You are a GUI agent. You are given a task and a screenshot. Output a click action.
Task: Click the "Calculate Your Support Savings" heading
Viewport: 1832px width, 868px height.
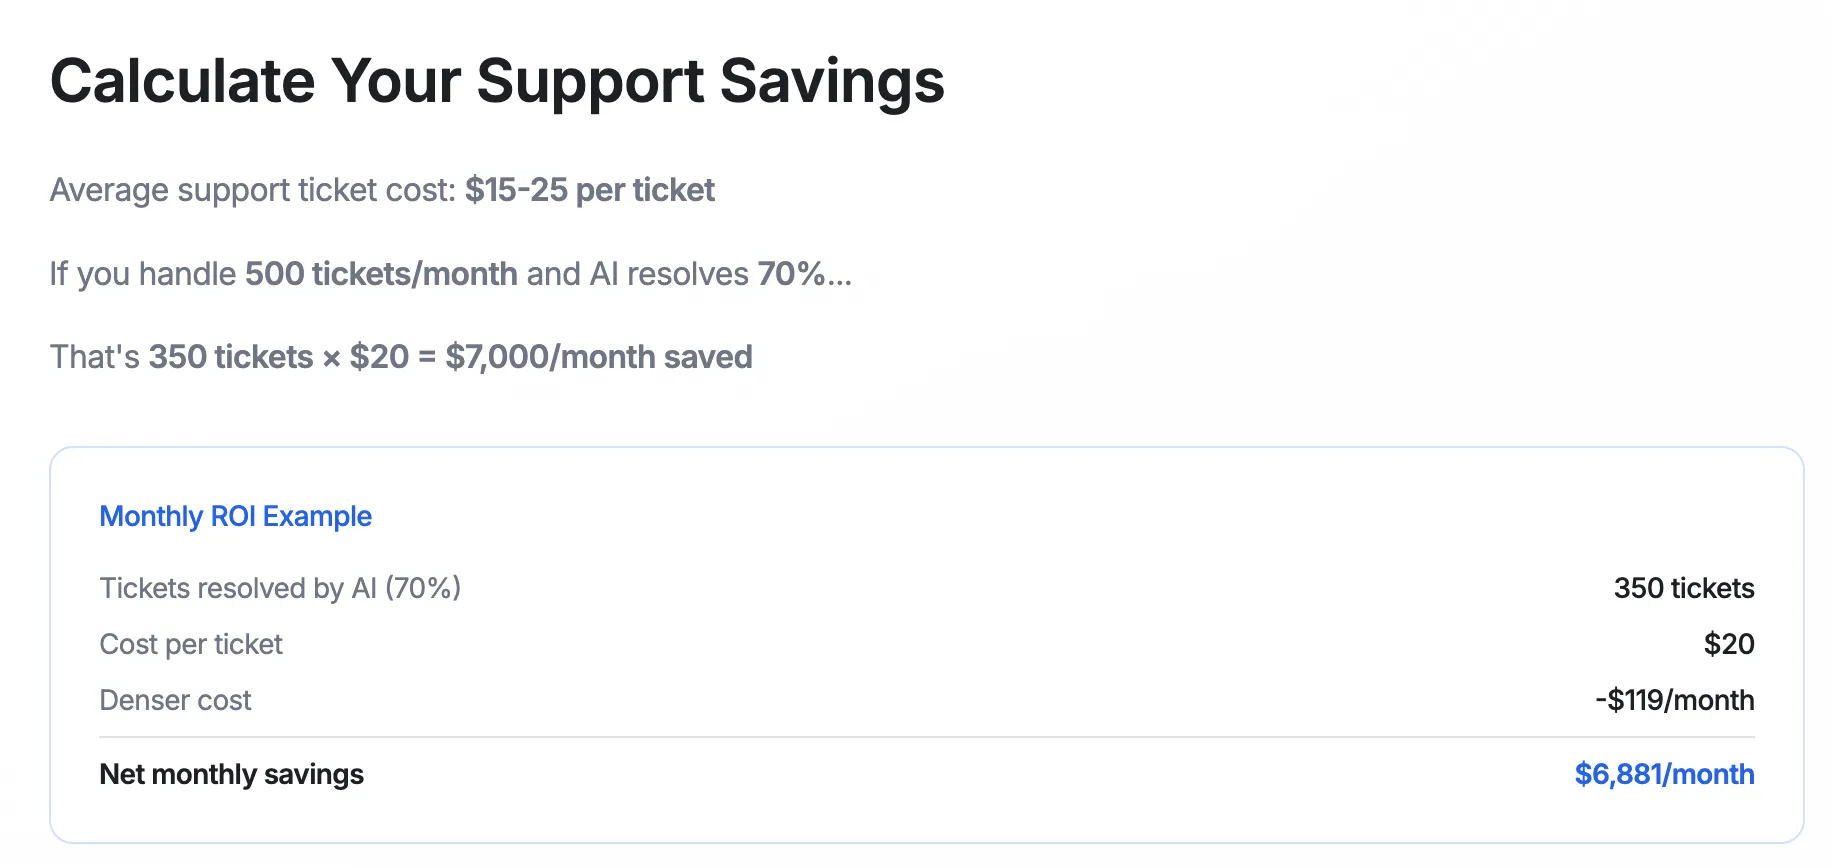pyautogui.click(x=497, y=81)
